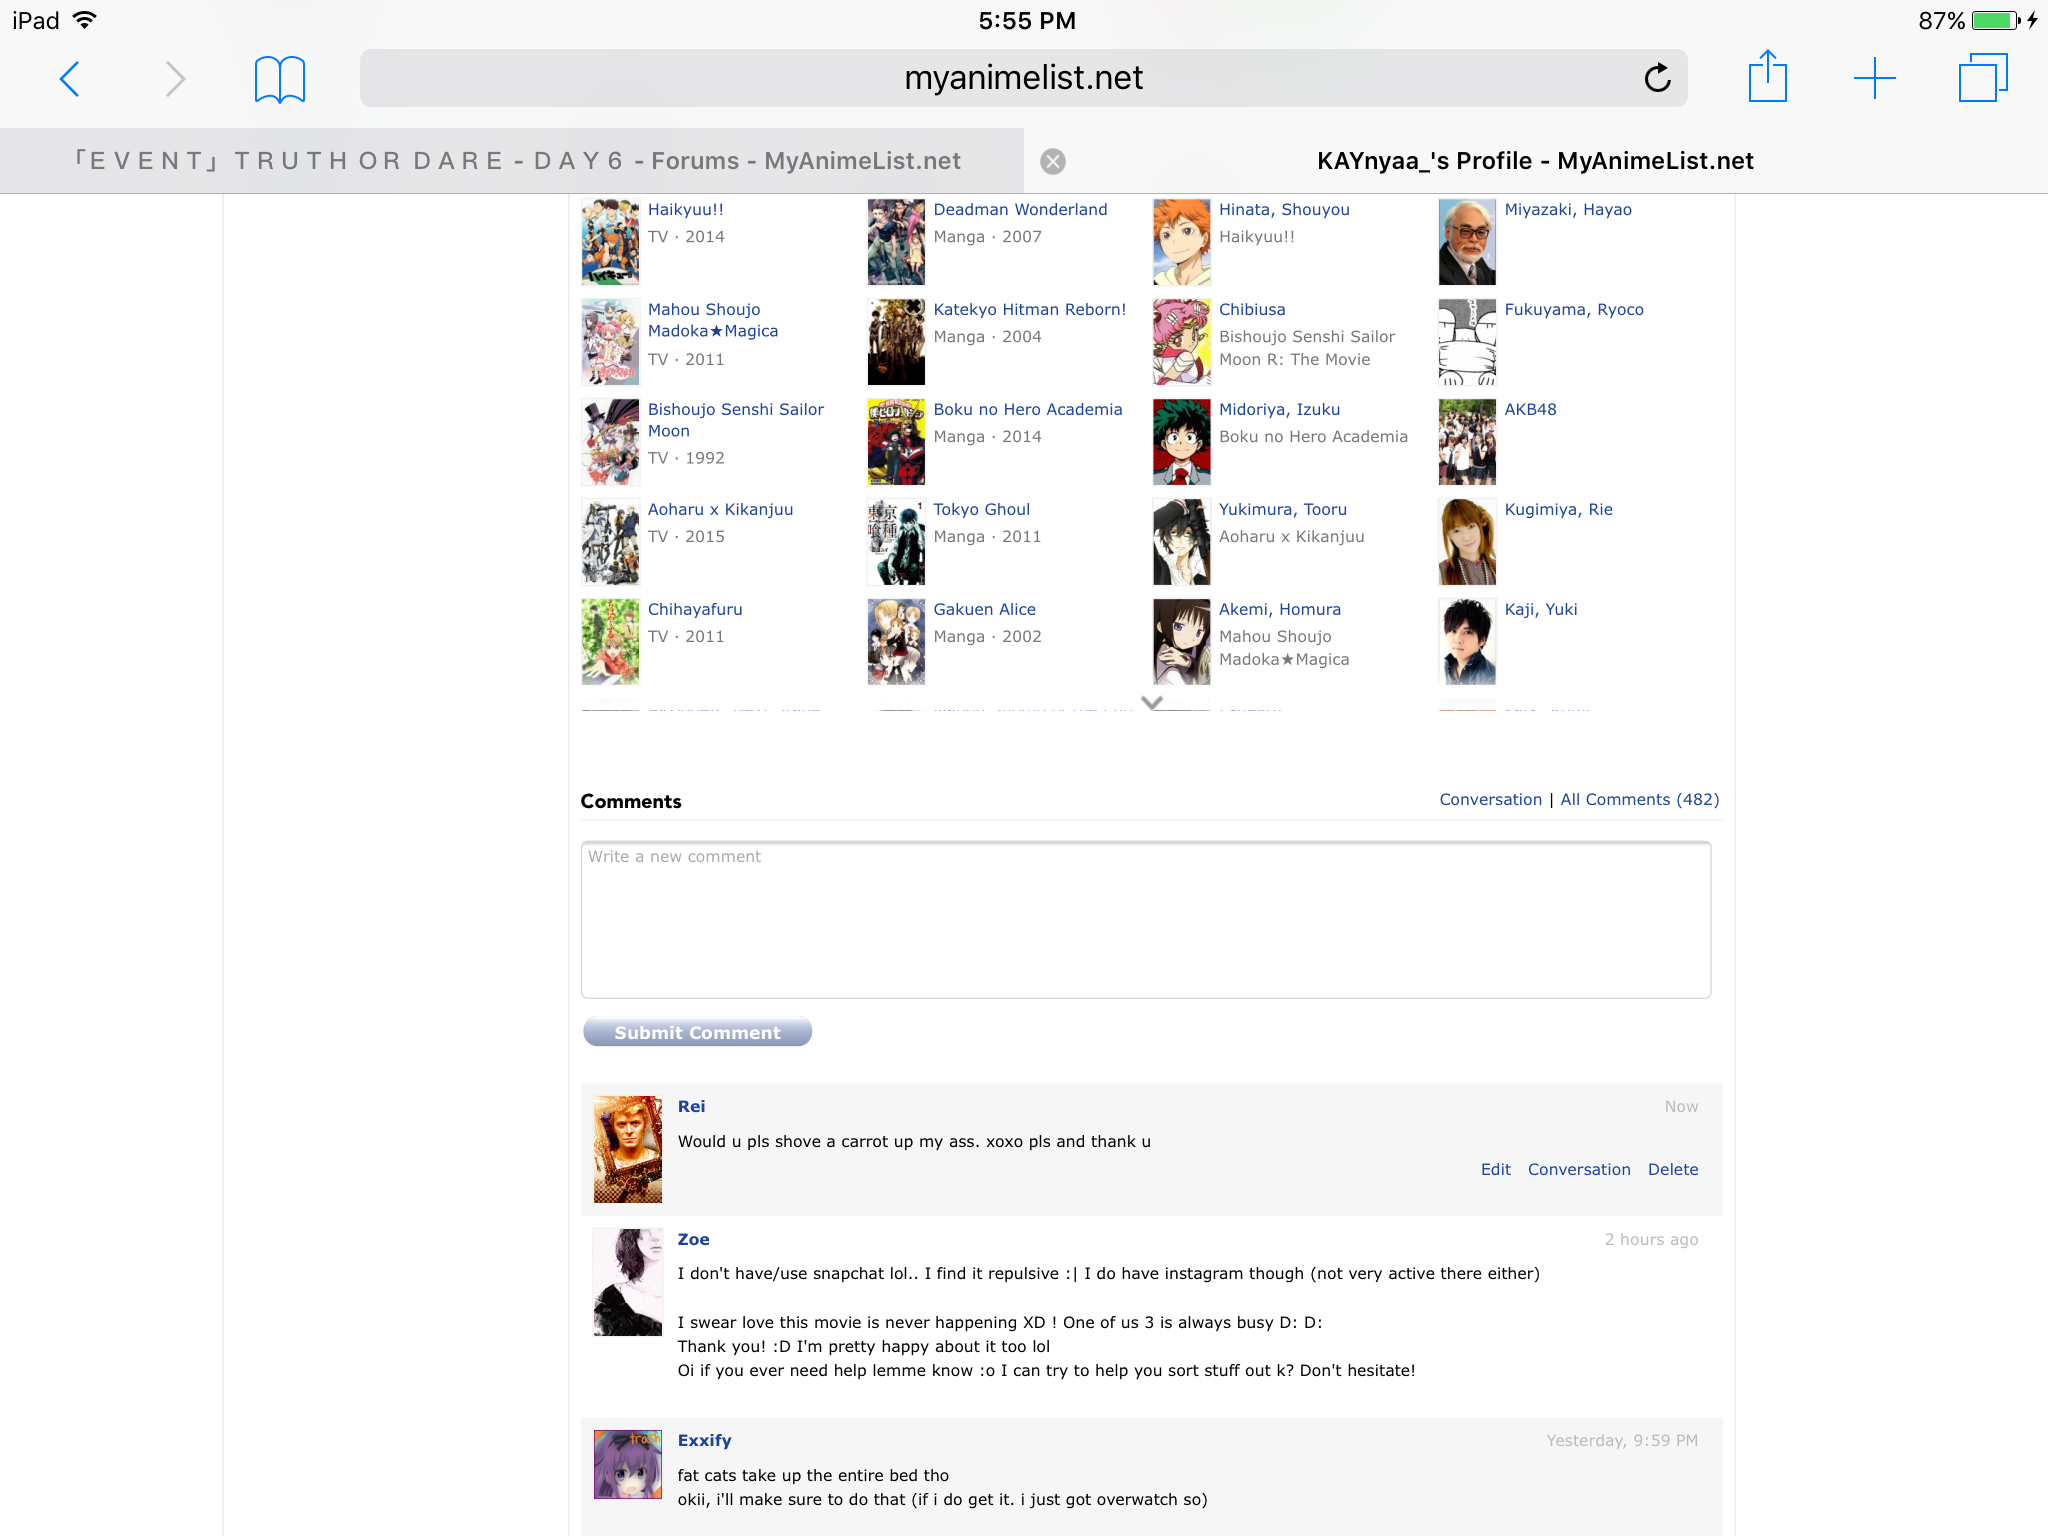Focus the Write a new comment box
Viewport: 2048px width, 1536px height.
(1145, 919)
